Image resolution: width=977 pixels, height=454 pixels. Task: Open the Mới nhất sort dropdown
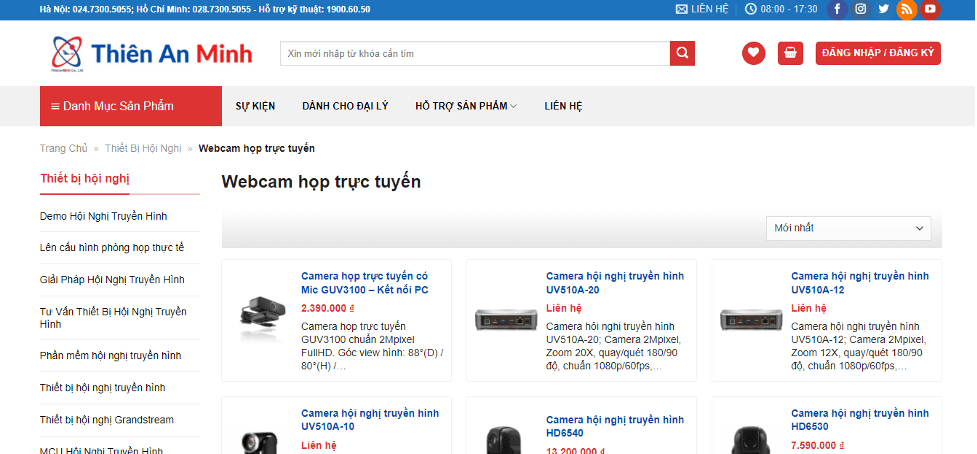(x=848, y=229)
